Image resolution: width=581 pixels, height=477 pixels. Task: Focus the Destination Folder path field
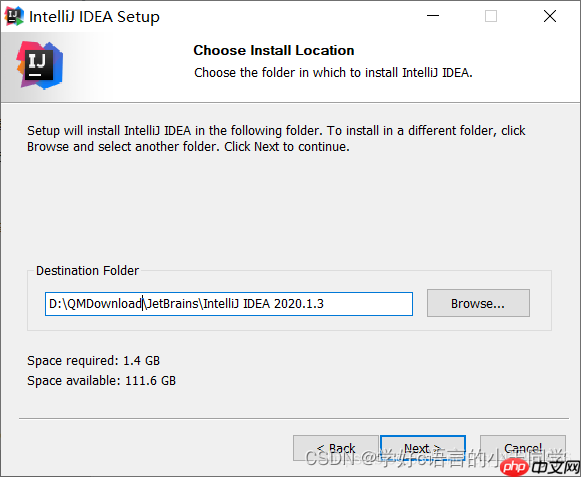pos(229,304)
